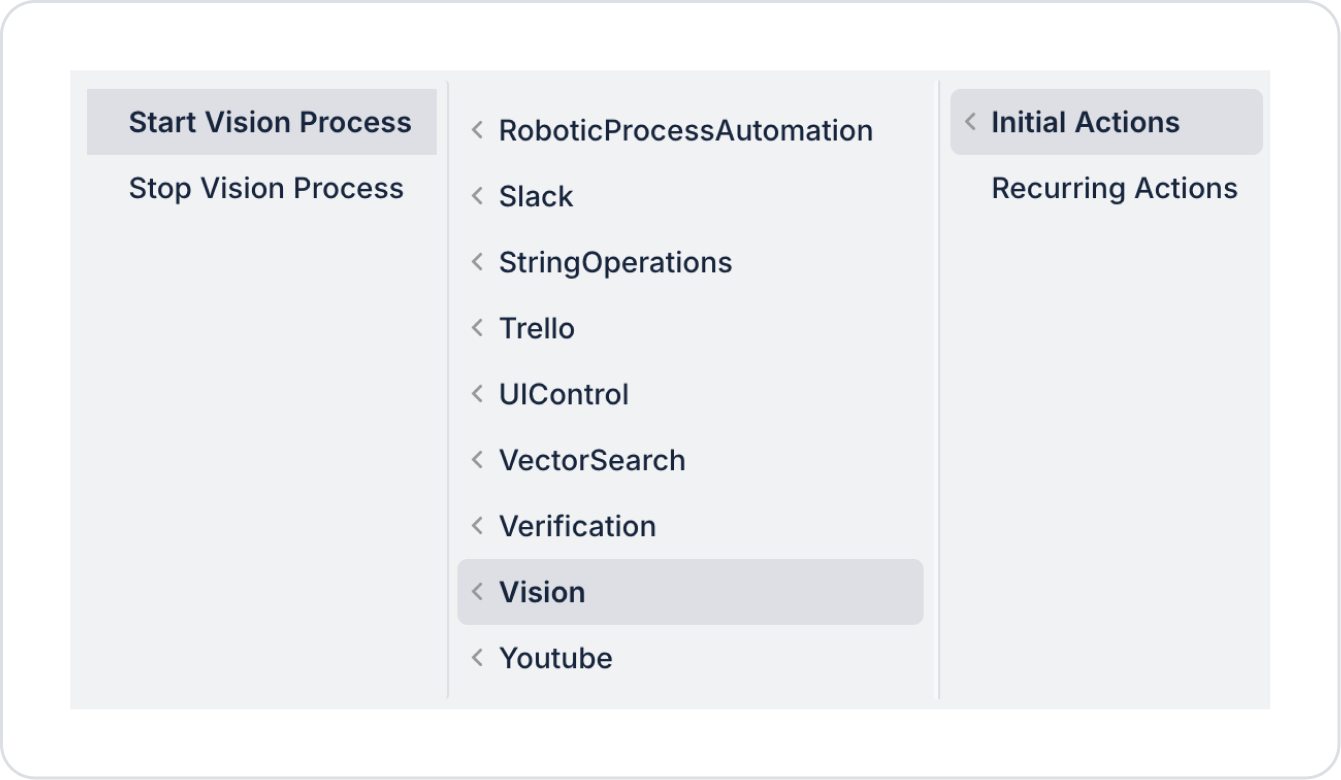
Task: Open the StringOperations category
Action: coord(615,262)
